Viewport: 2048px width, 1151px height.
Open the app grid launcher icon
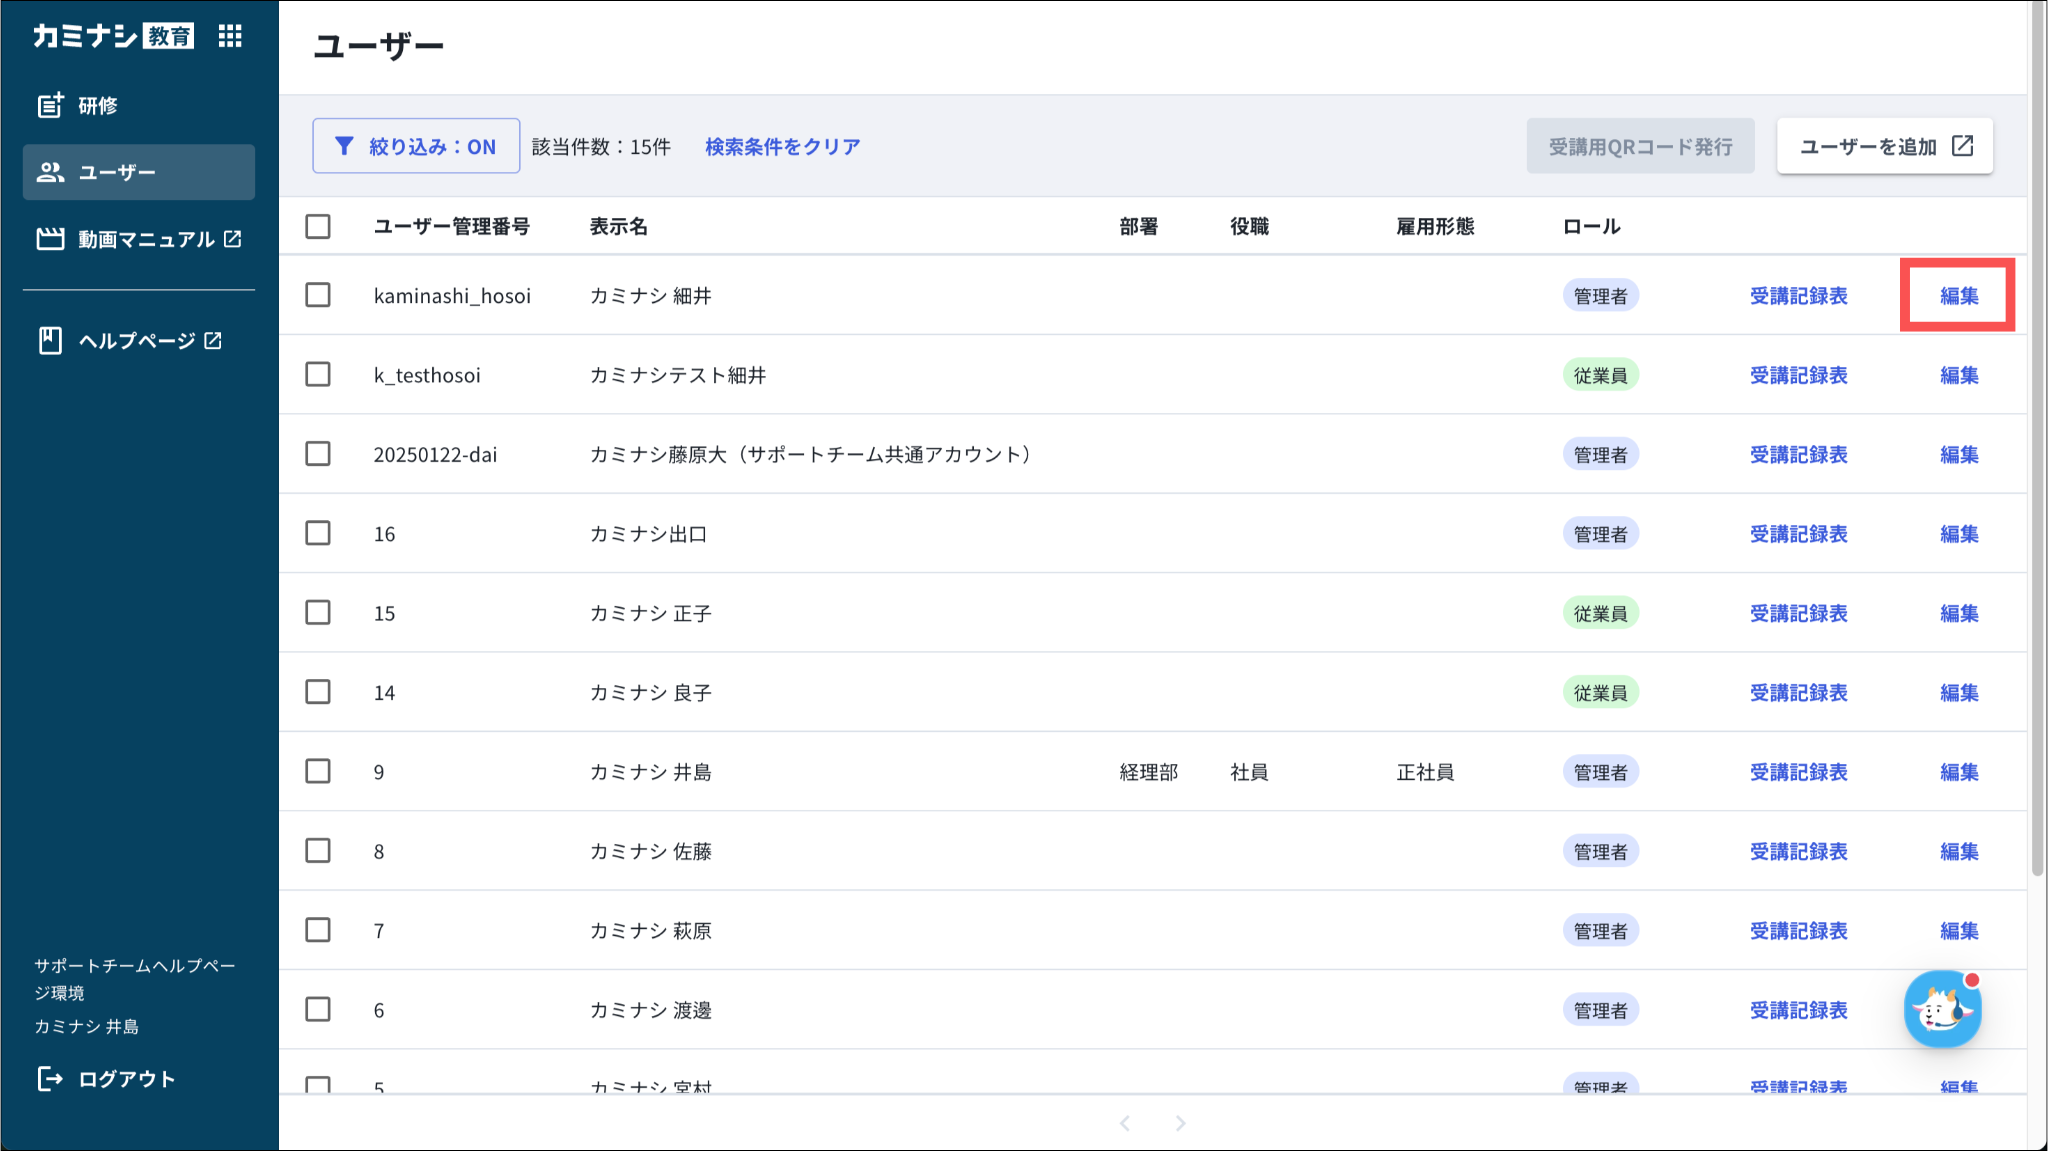coord(230,37)
